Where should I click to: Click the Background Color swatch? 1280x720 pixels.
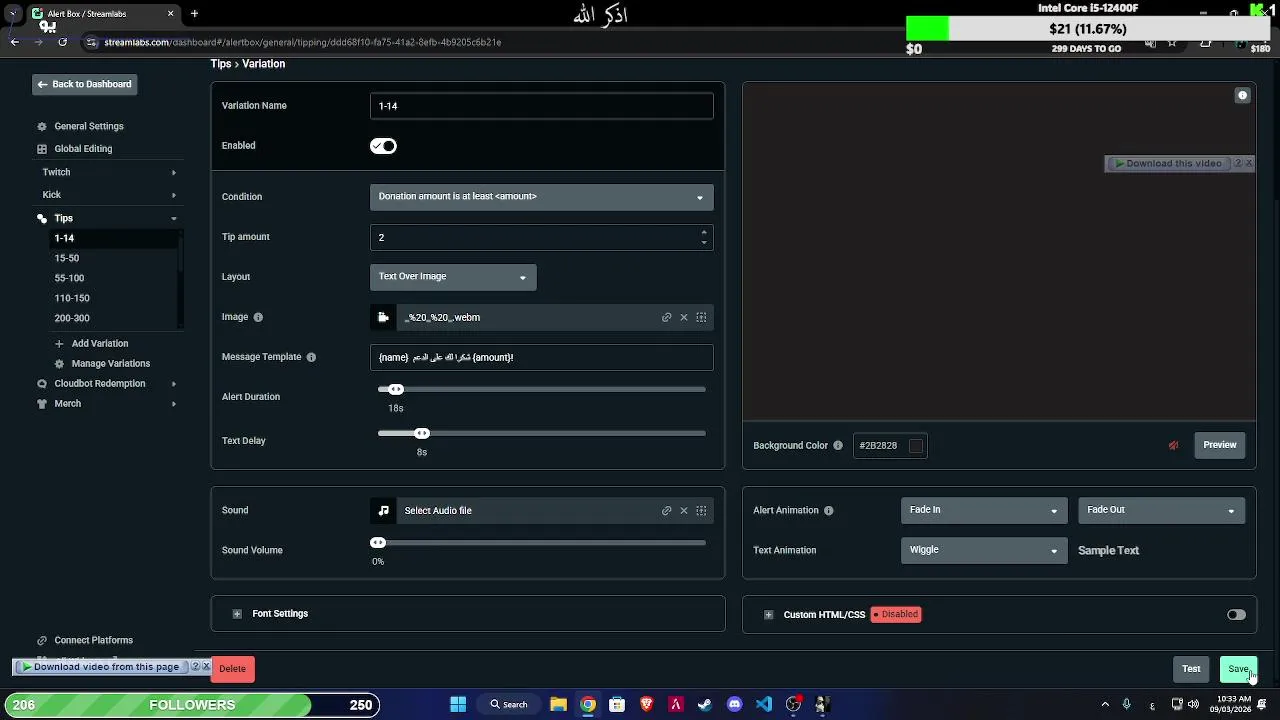916,446
